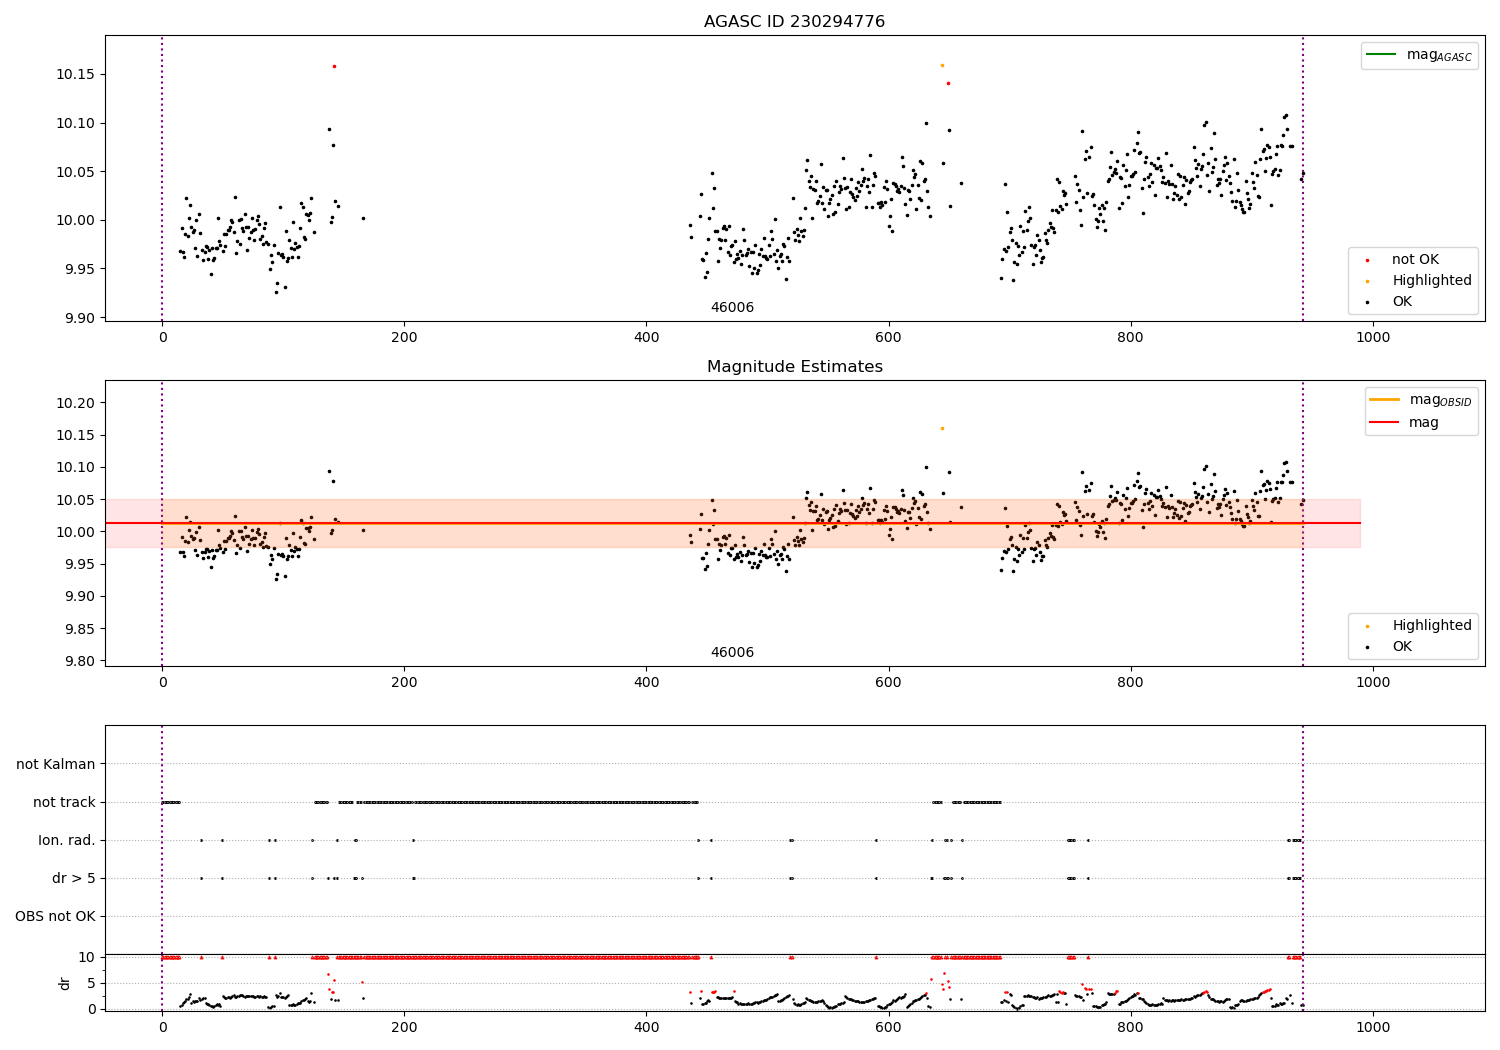
Task: Click the 'not track' row label
Action: click(64, 802)
